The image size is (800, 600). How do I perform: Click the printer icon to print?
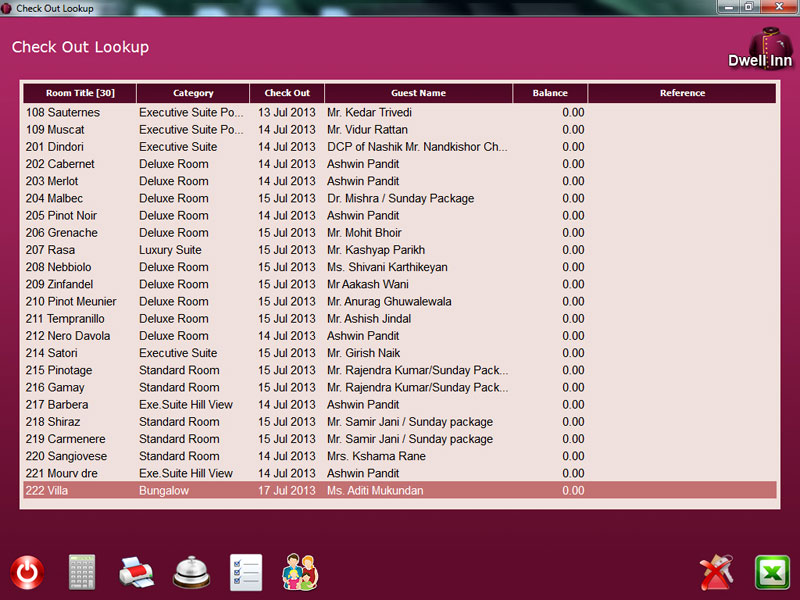click(x=137, y=572)
